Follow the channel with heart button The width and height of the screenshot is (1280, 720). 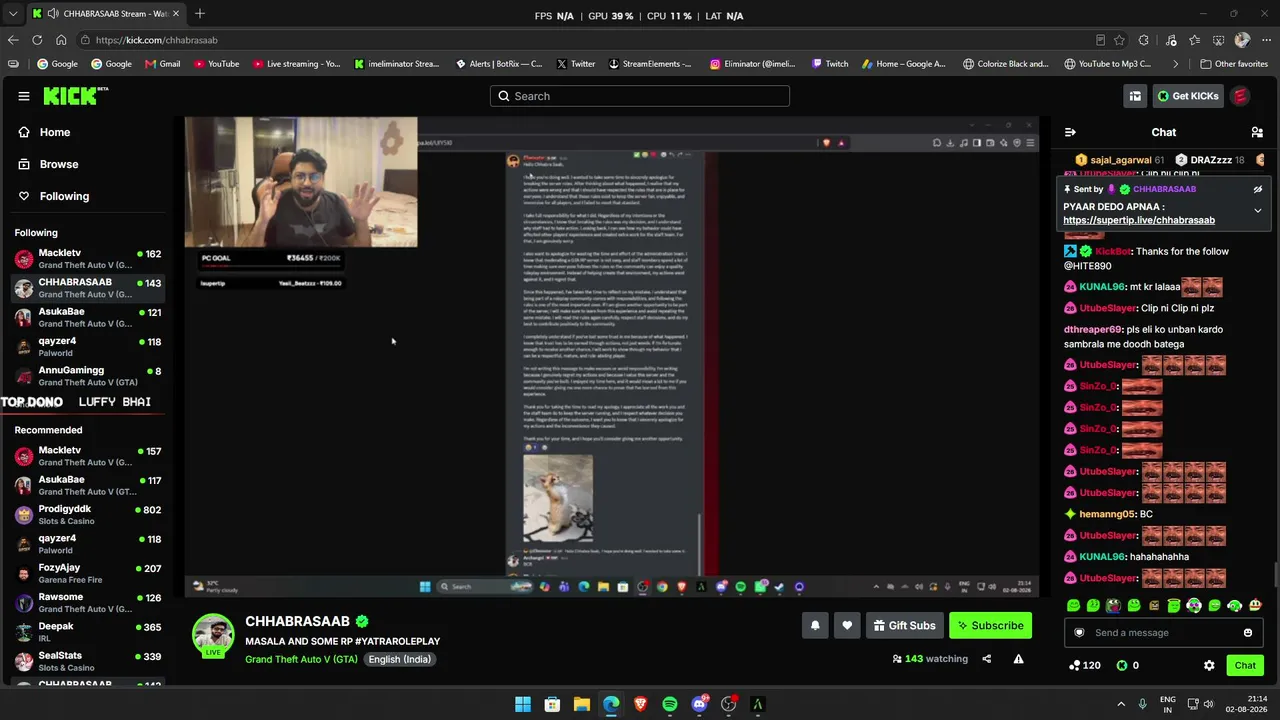click(847, 626)
